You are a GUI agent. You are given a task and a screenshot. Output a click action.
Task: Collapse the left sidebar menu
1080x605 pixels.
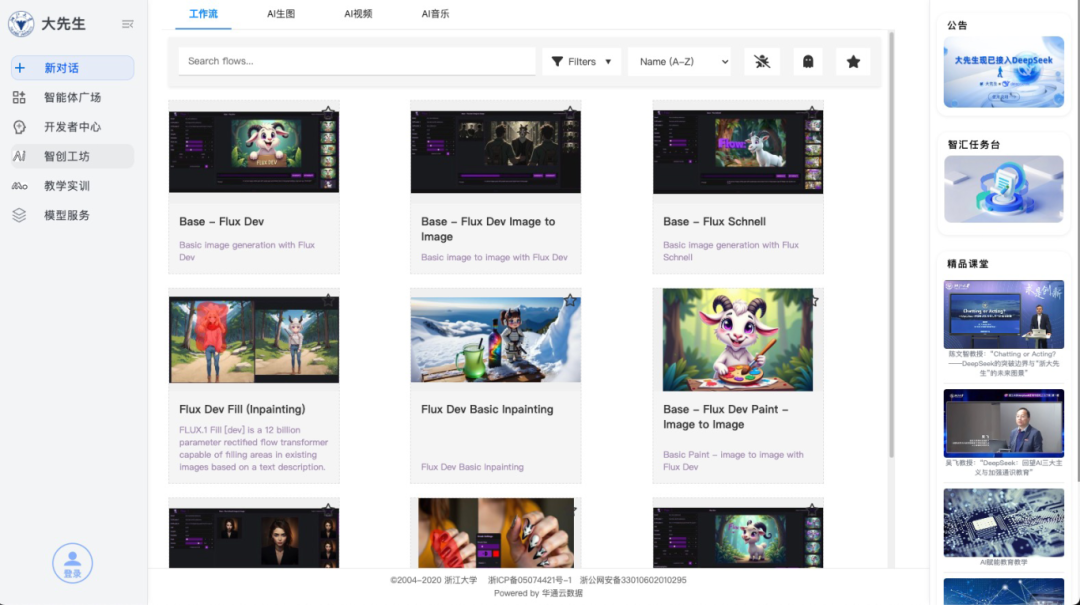pos(127,24)
